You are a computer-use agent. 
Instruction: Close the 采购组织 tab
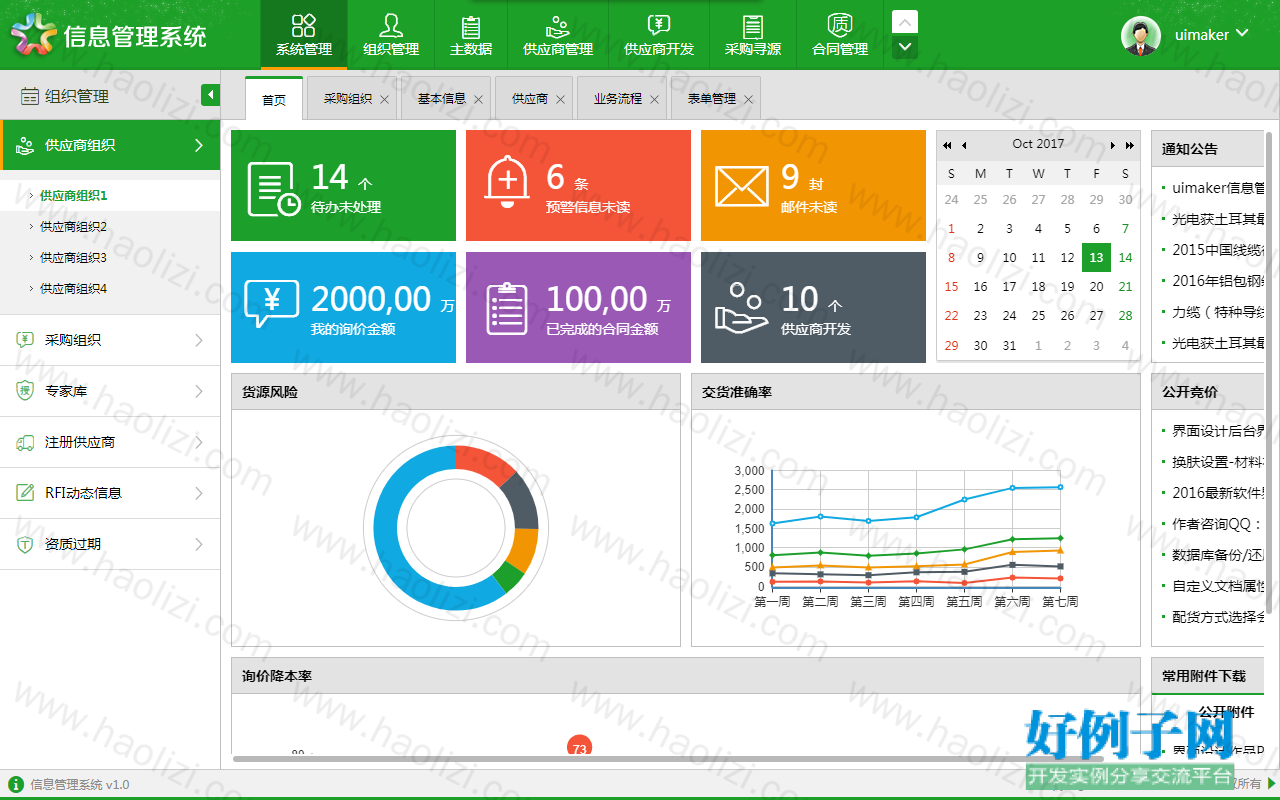[385, 100]
